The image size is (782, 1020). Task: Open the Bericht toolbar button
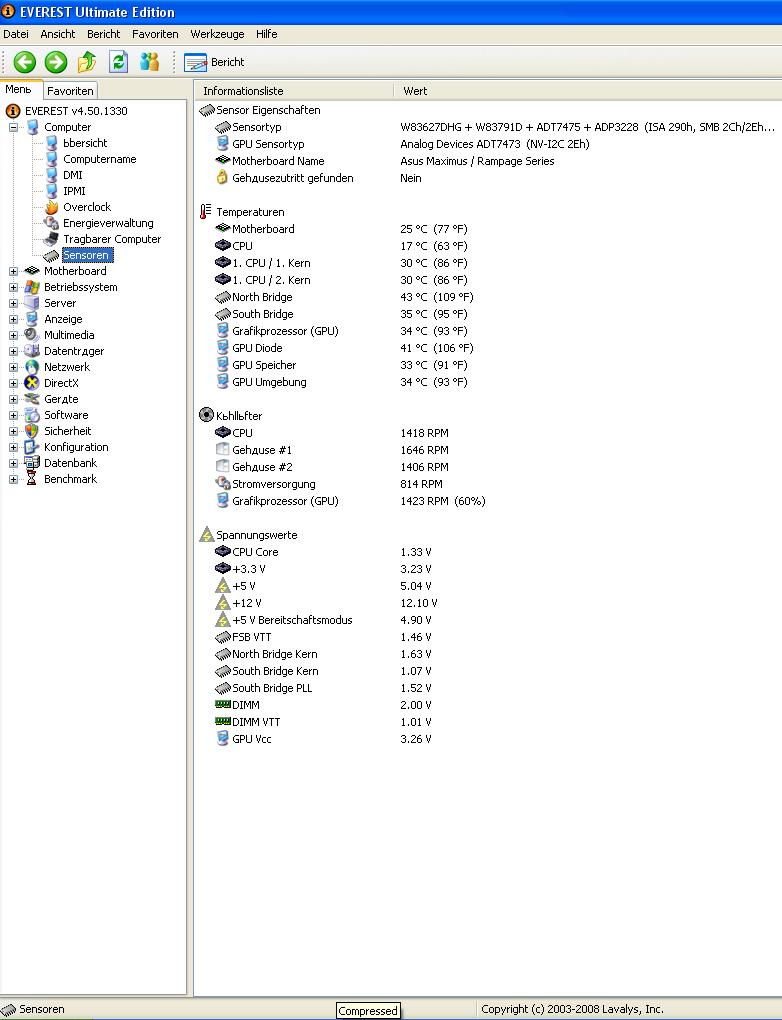[215, 62]
